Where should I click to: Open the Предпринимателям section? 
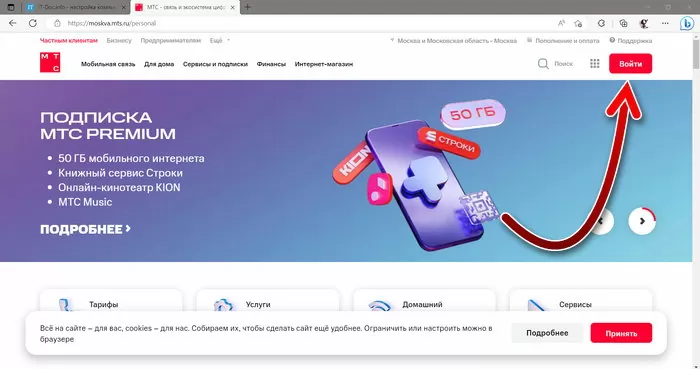click(x=171, y=41)
